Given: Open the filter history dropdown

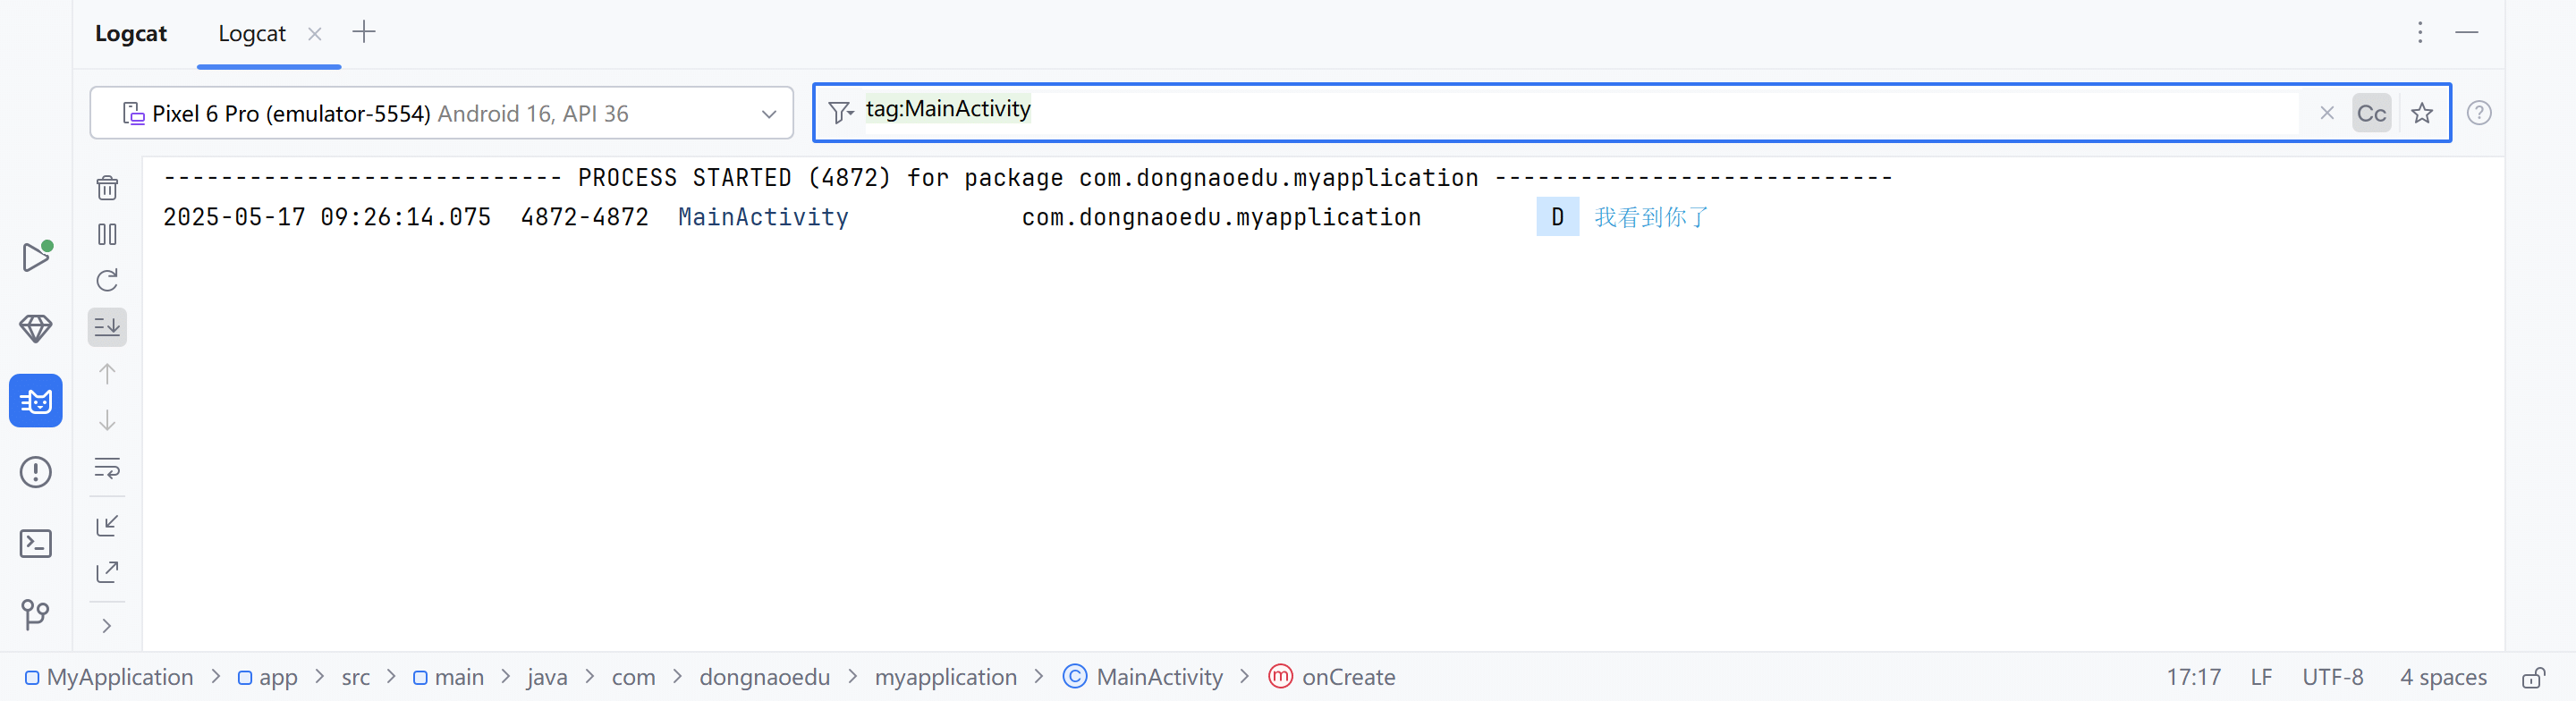Looking at the screenshot, I should [x=840, y=113].
